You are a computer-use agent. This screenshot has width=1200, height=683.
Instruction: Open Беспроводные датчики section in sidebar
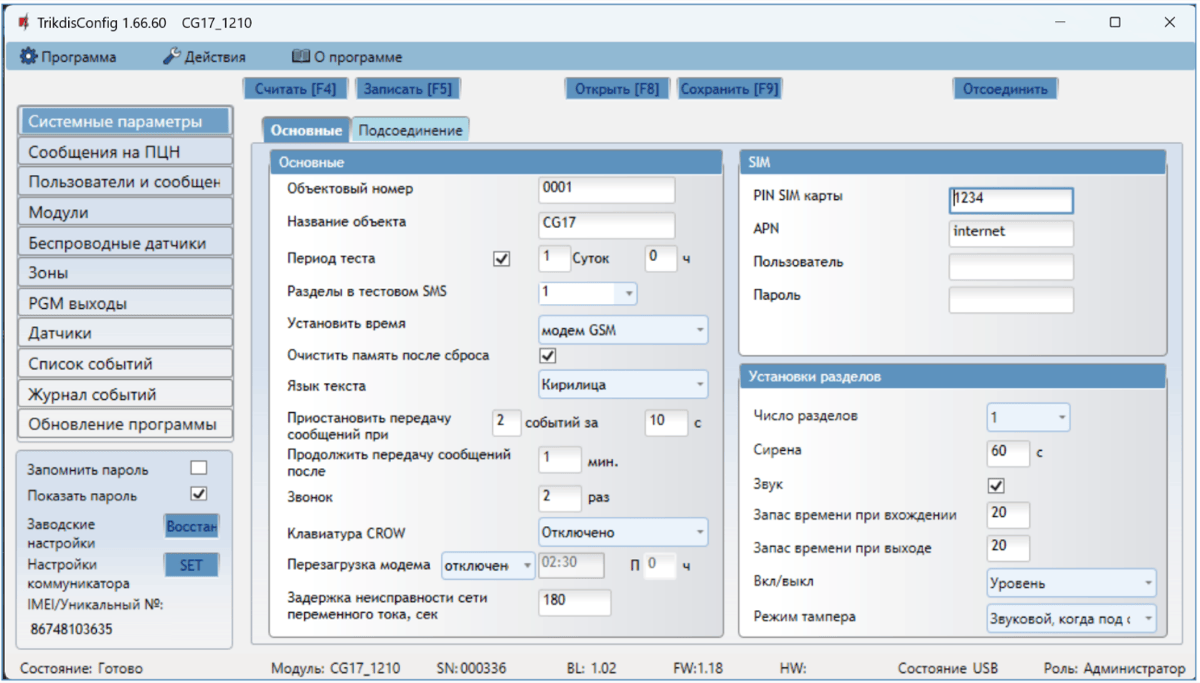124,243
